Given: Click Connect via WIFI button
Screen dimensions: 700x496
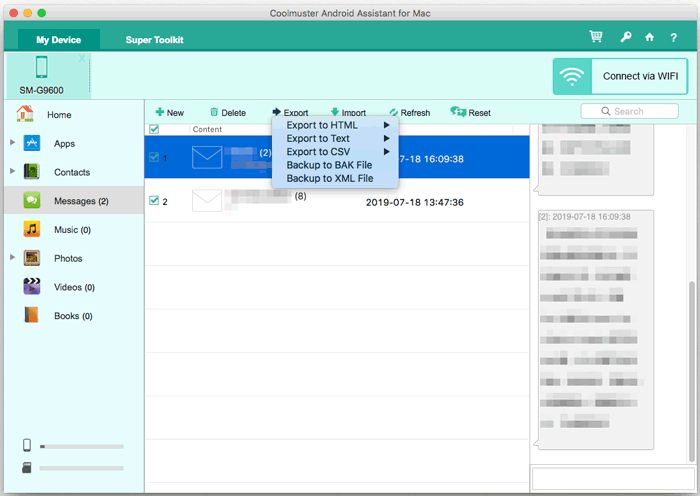Looking at the screenshot, I should coord(620,76).
